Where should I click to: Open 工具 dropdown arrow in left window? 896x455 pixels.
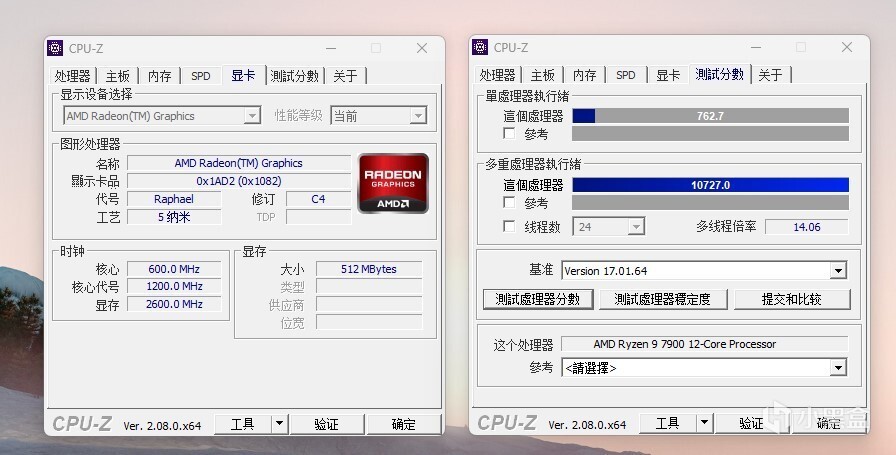(279, 424)
